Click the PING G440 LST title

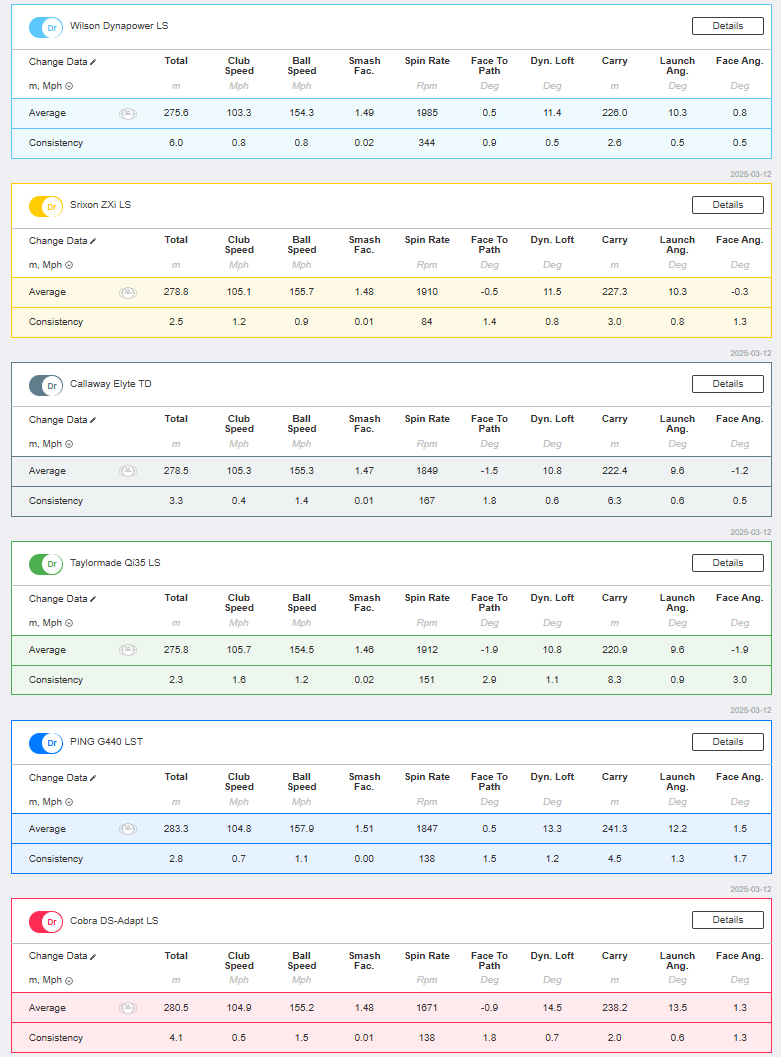point(106,742)
